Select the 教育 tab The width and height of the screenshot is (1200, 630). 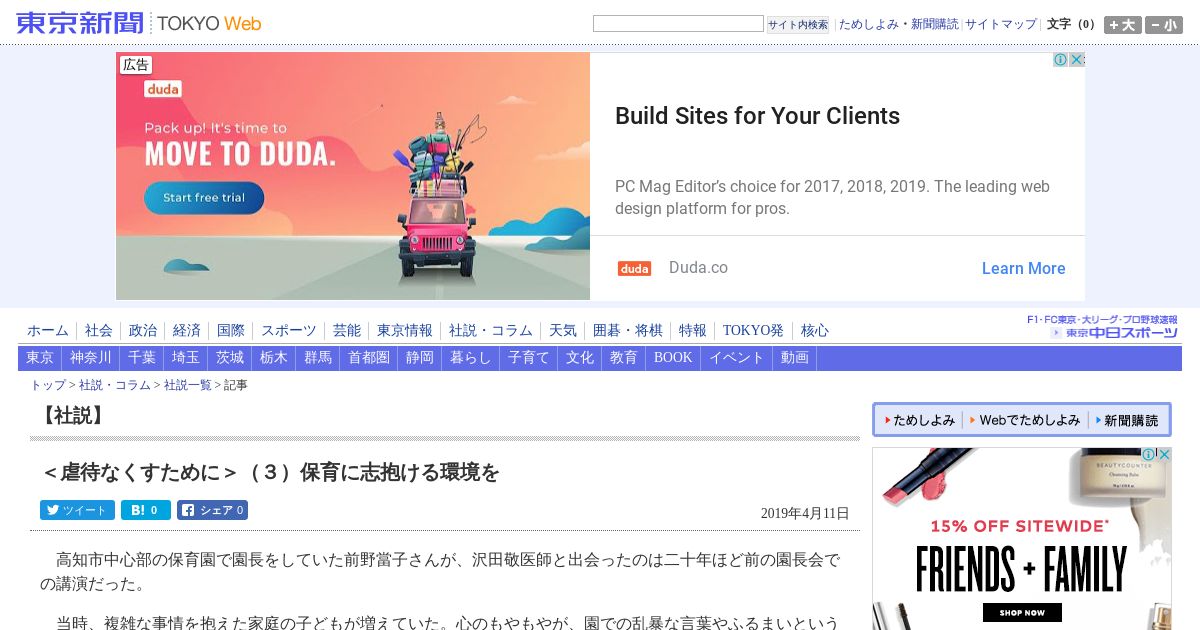[624, 358]
